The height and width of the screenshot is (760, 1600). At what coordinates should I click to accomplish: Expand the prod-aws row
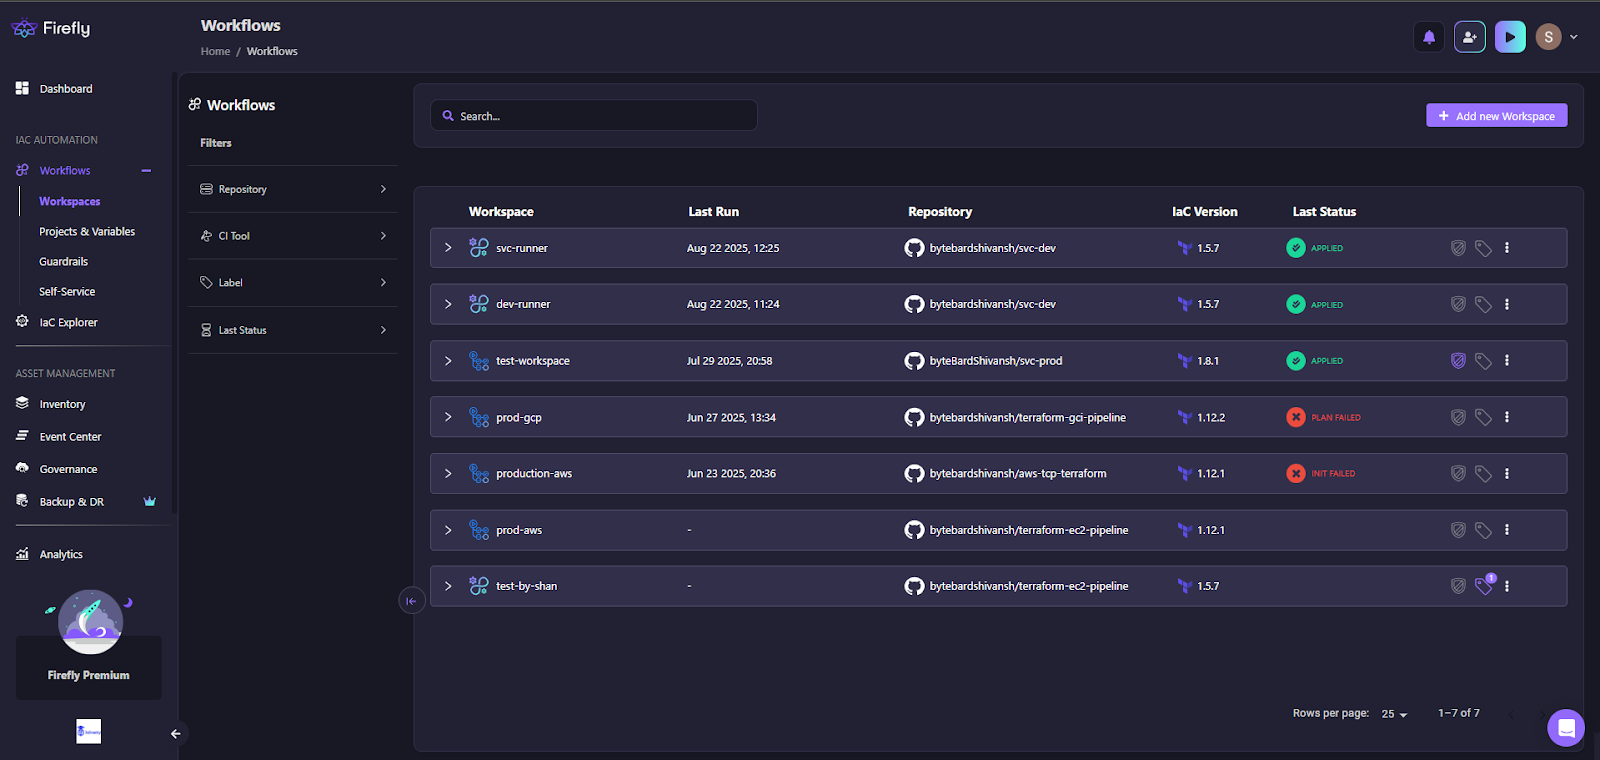click(x=448, y=530)
